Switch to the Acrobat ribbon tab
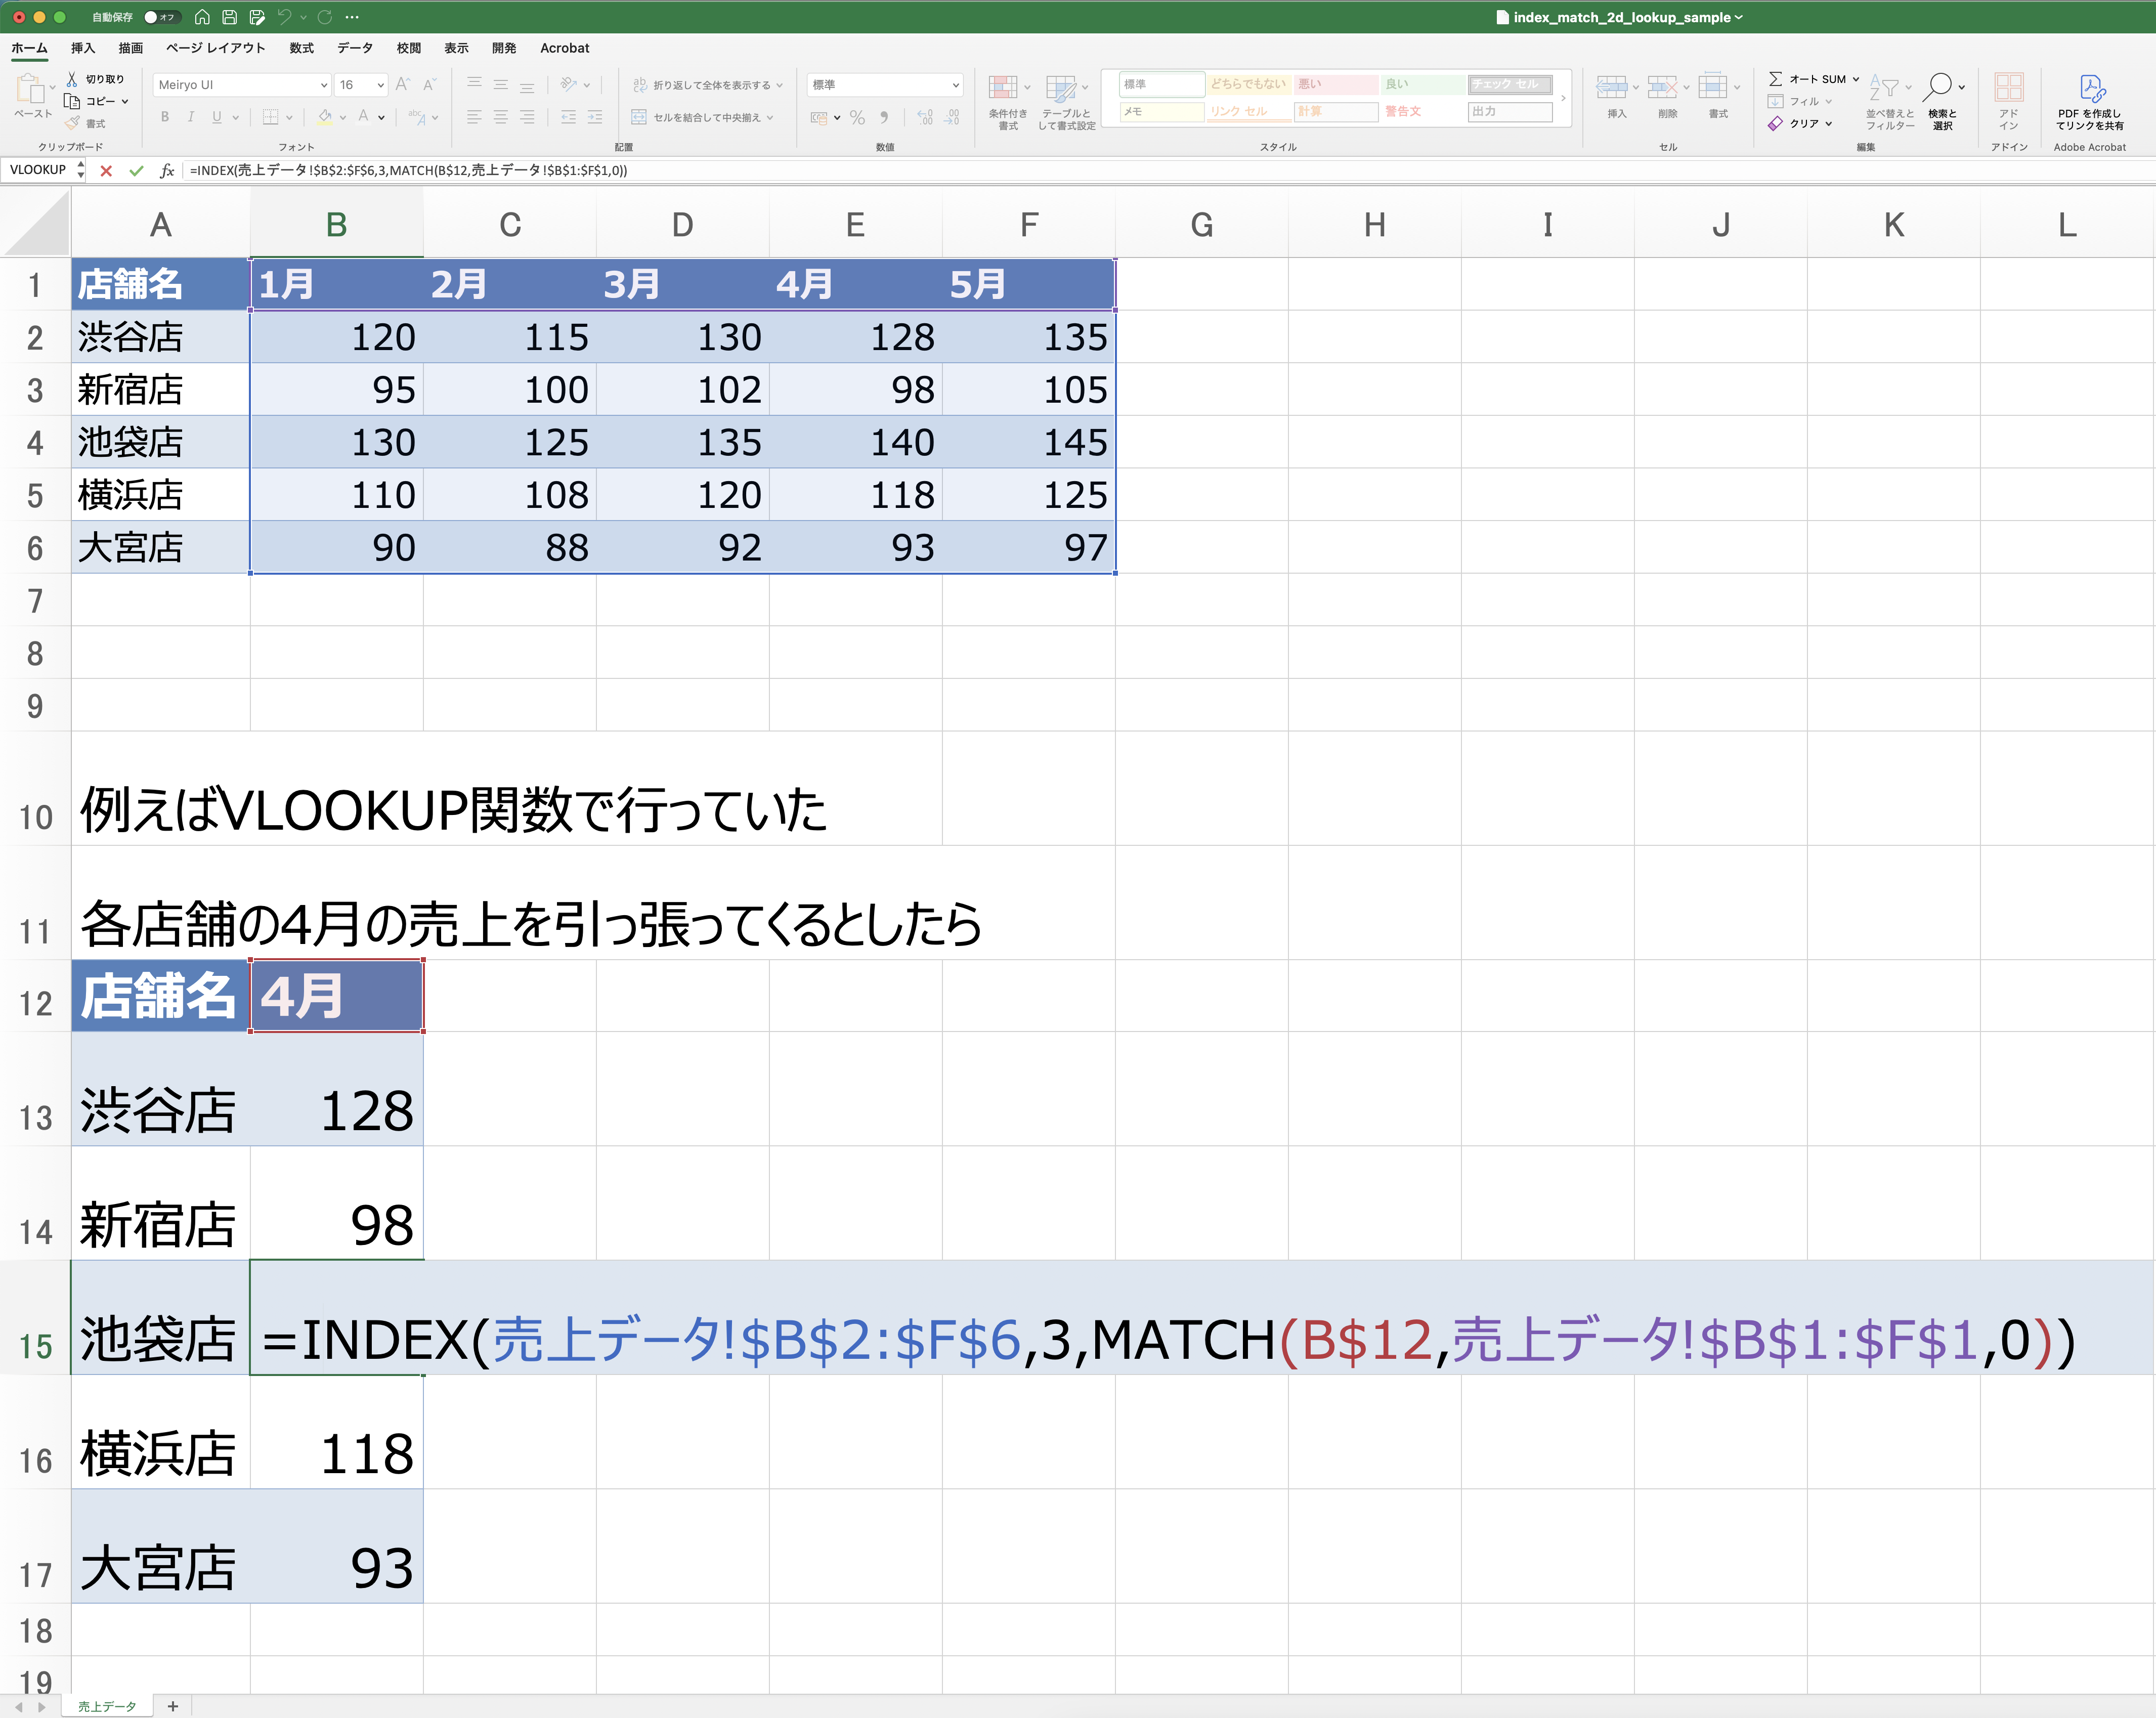Viewport: 2156px width, 1718px height. click(565, 48)
